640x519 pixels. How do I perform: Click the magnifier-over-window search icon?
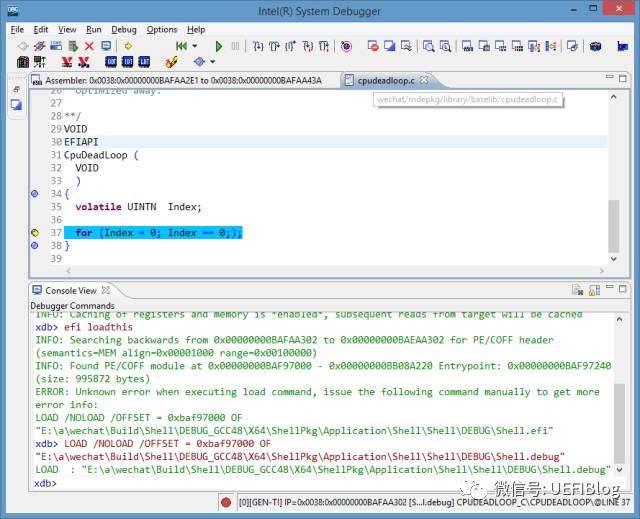tap(429, 47)
